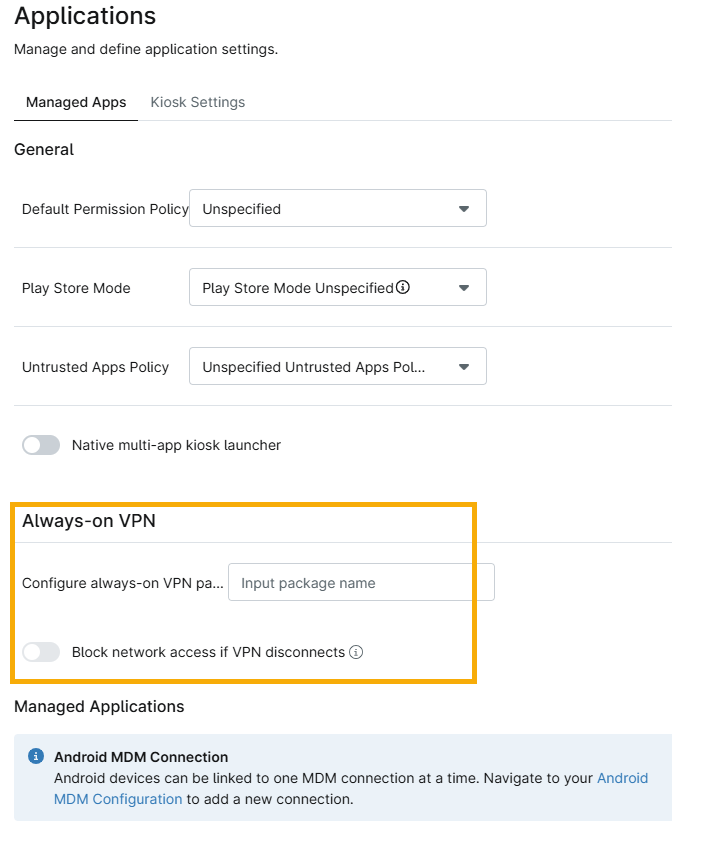Click the Configure always-on VPN package label
Viewport: 721px width, 850px height.
tap(122, 583)
